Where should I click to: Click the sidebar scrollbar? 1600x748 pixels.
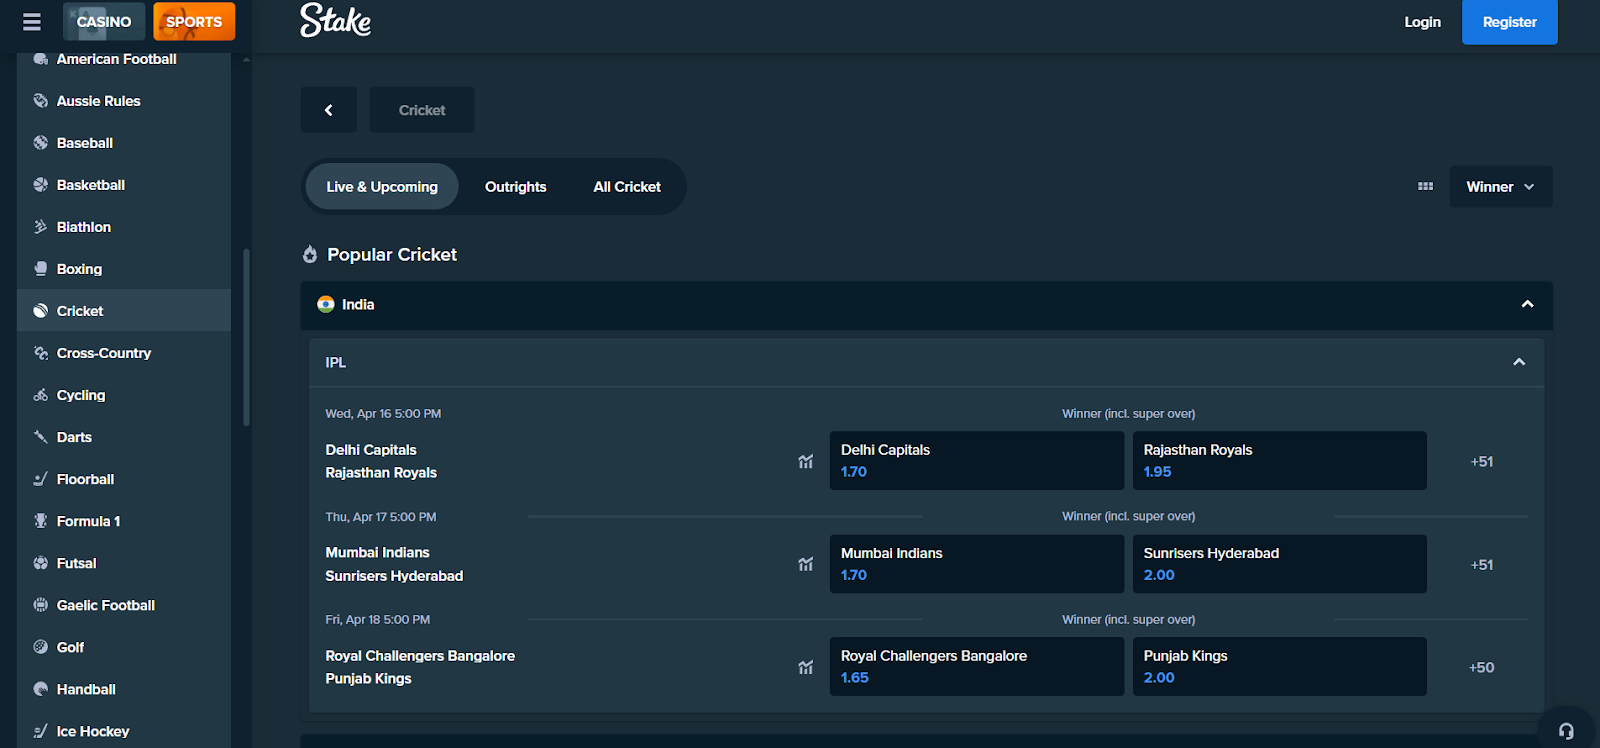coord(246,338)
